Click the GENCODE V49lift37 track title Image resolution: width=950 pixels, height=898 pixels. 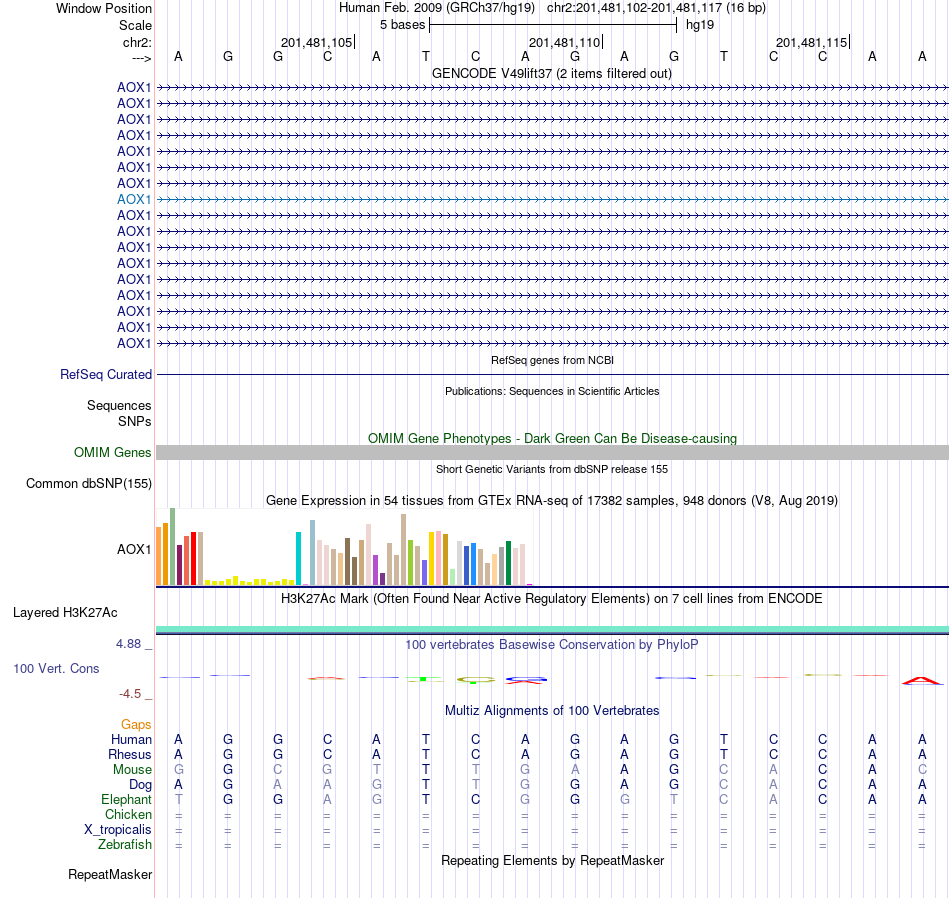point(552,73)
